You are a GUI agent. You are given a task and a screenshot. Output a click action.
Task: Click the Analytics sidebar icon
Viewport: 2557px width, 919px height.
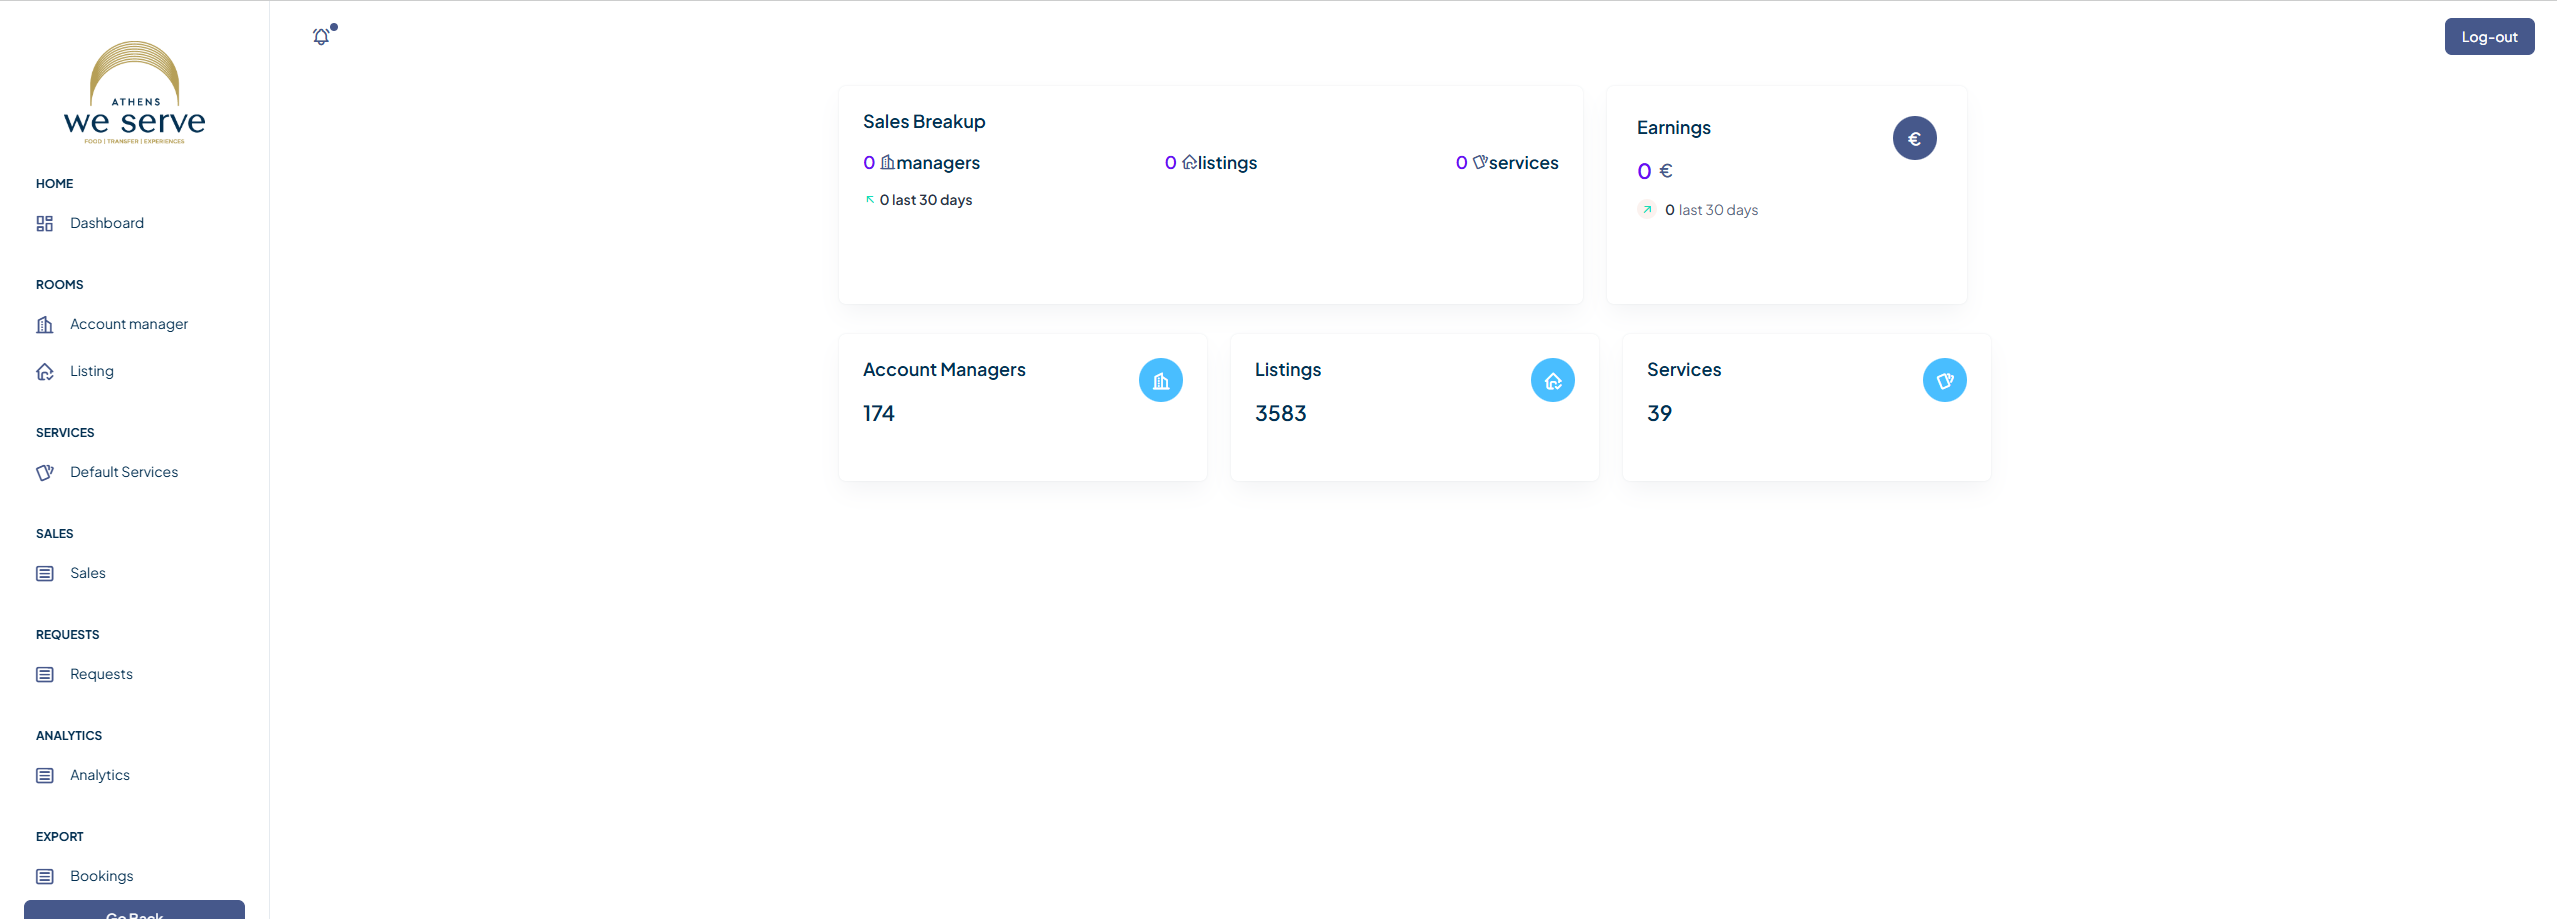click(45, 775)
